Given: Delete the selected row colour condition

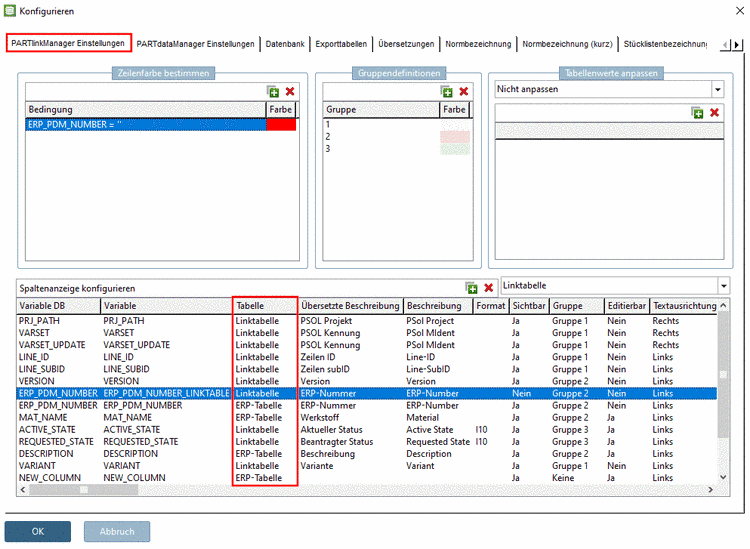Looking at the screenshot, I should coord(290,91).
